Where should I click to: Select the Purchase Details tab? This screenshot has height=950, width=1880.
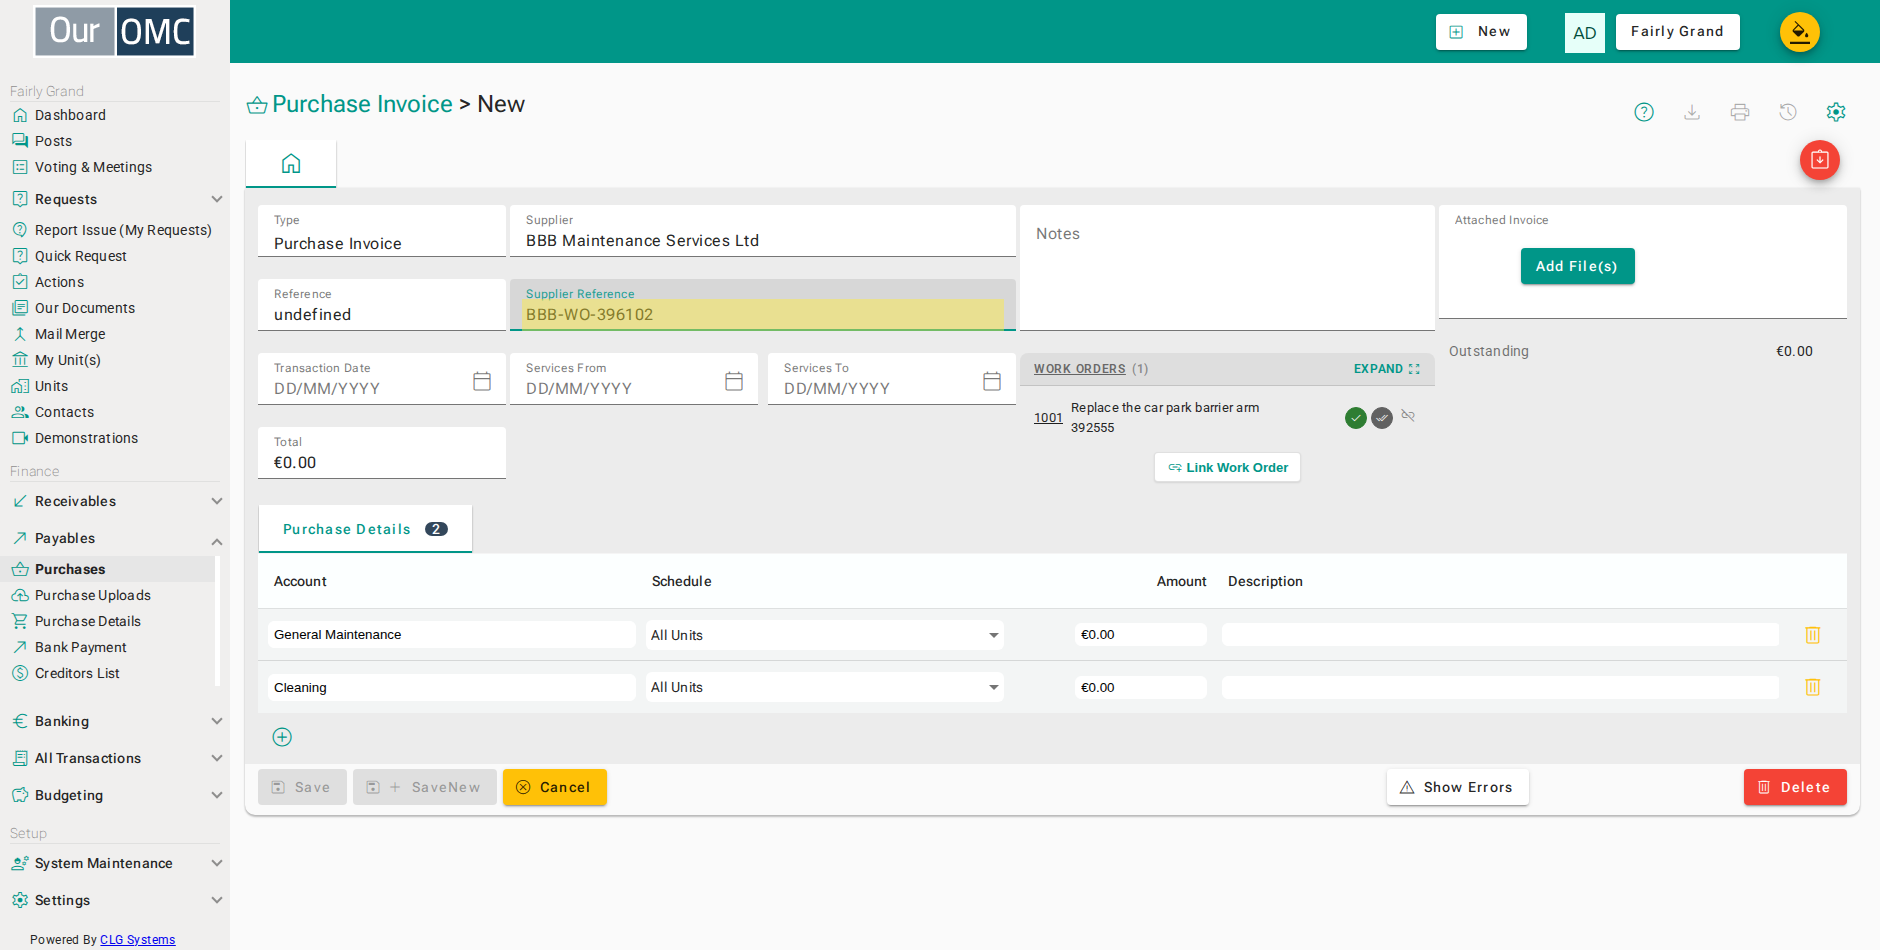point(365,529)
